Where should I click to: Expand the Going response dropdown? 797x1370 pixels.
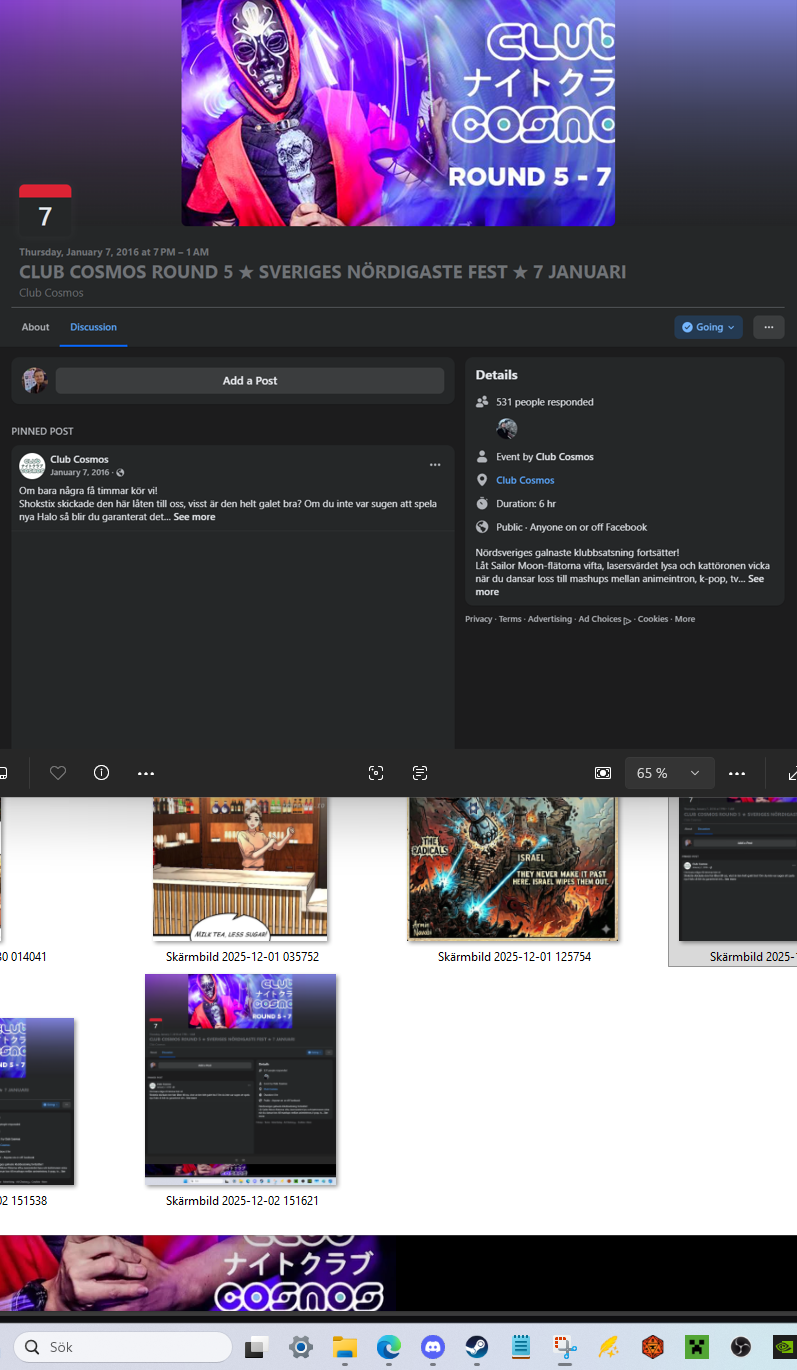709,327
